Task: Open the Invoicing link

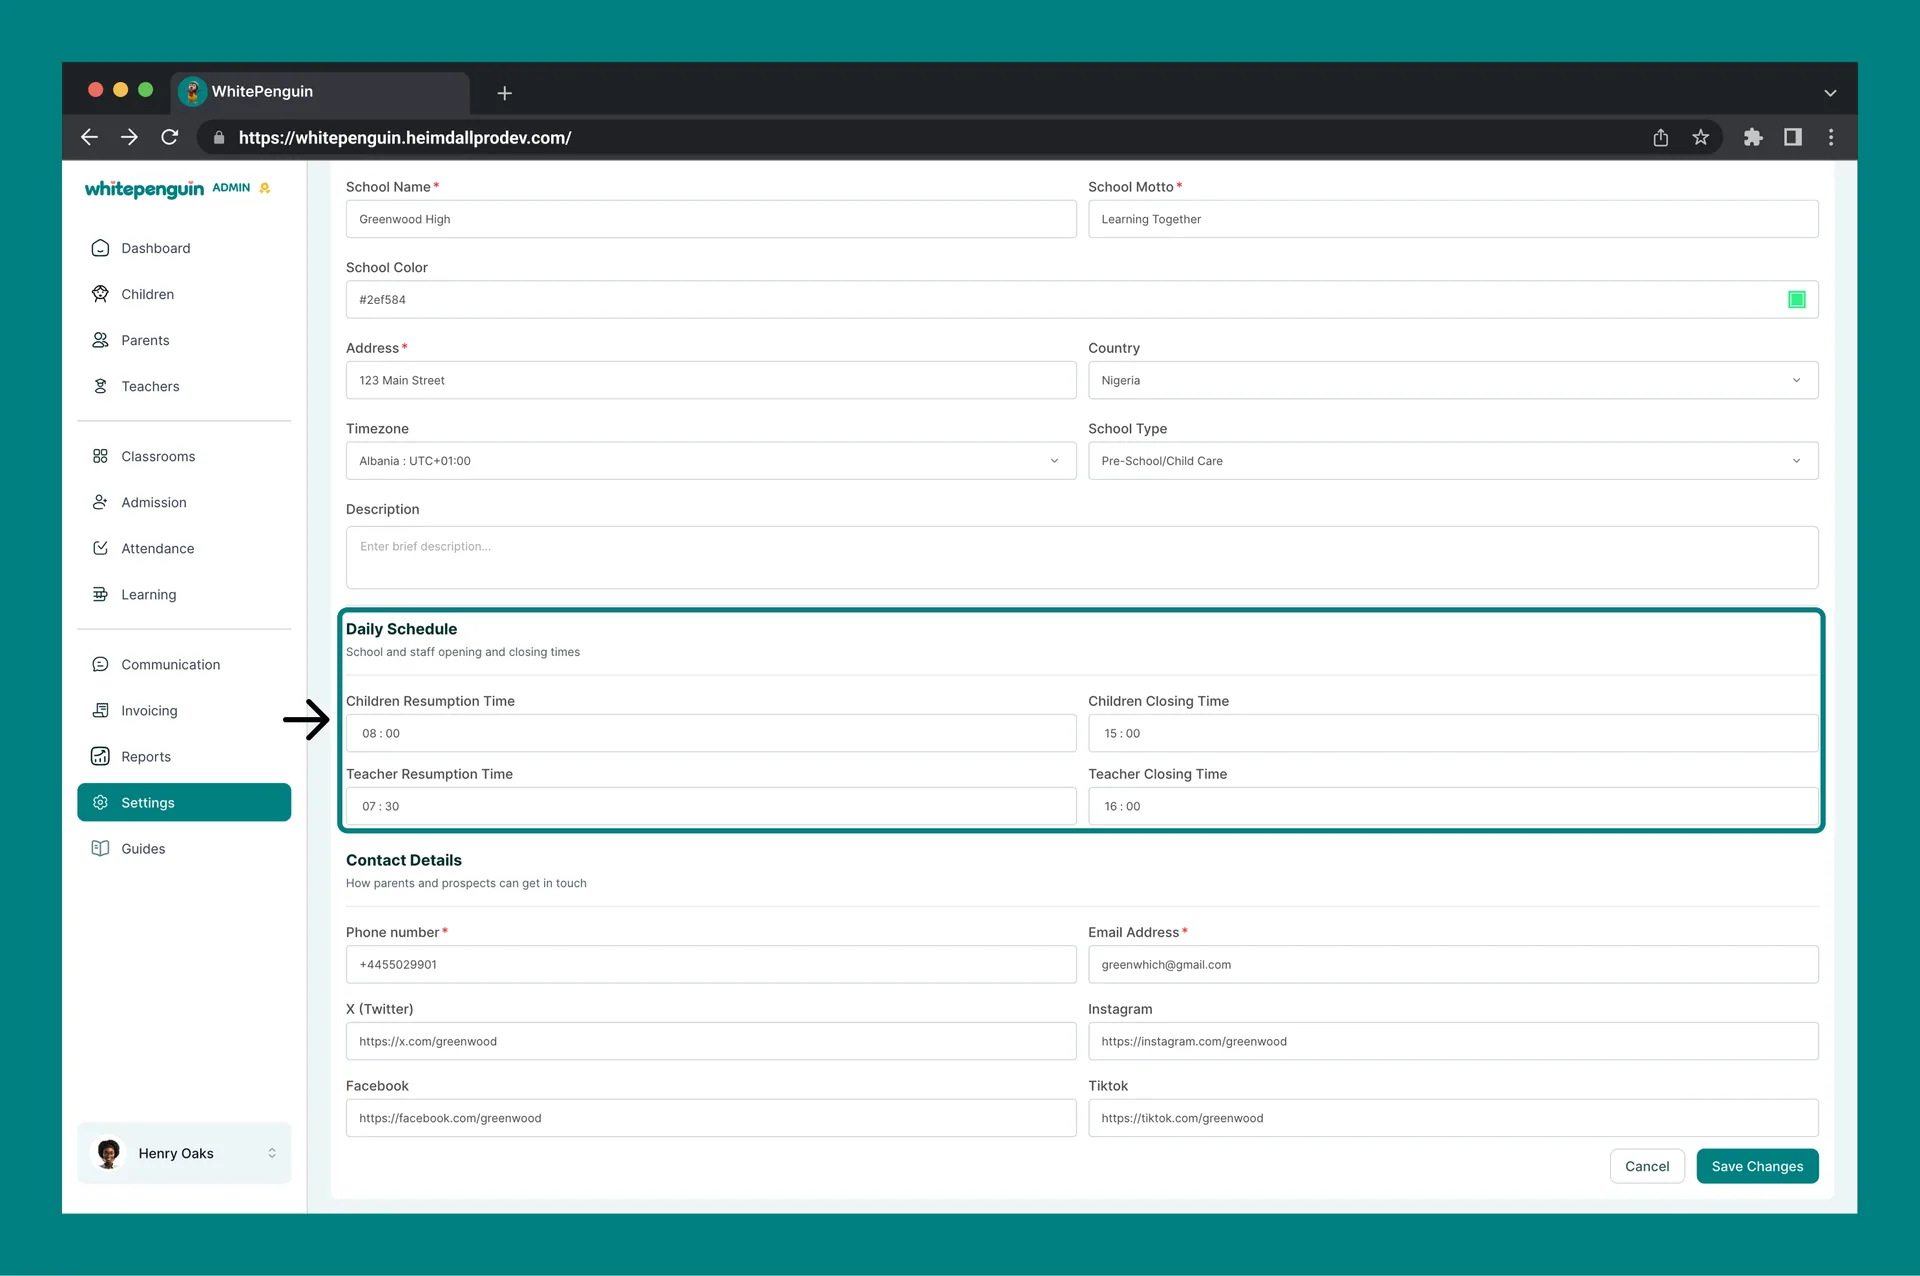Action: pos(184,710)
